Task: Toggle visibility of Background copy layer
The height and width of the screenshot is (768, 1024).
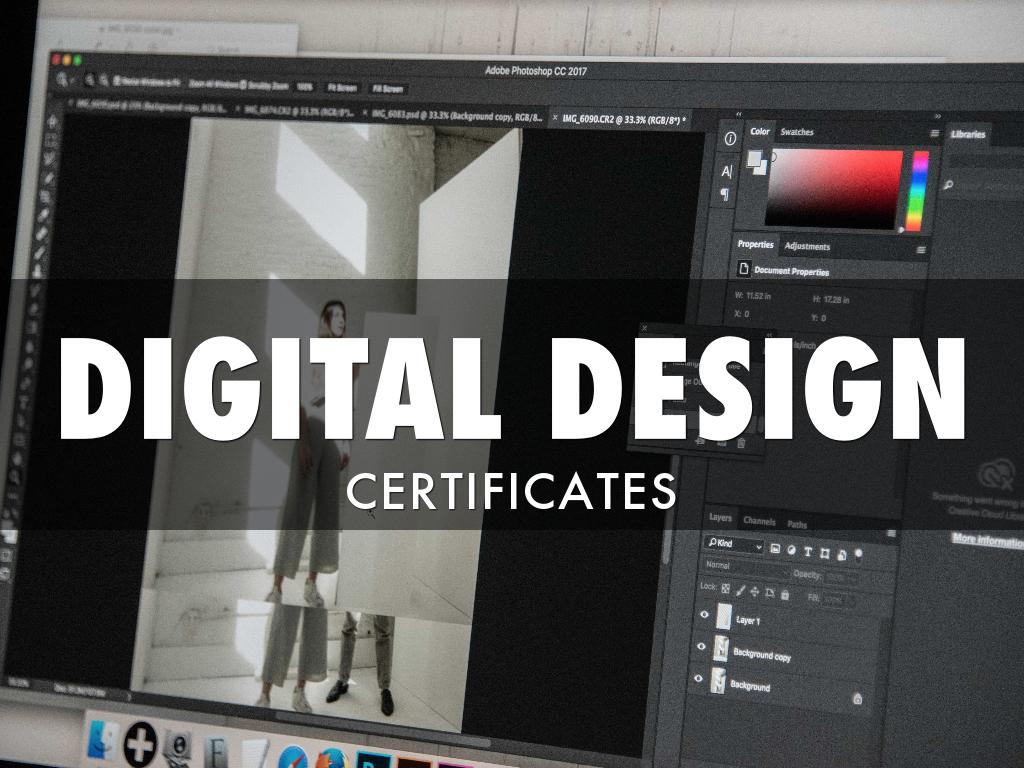Action: 701,647
